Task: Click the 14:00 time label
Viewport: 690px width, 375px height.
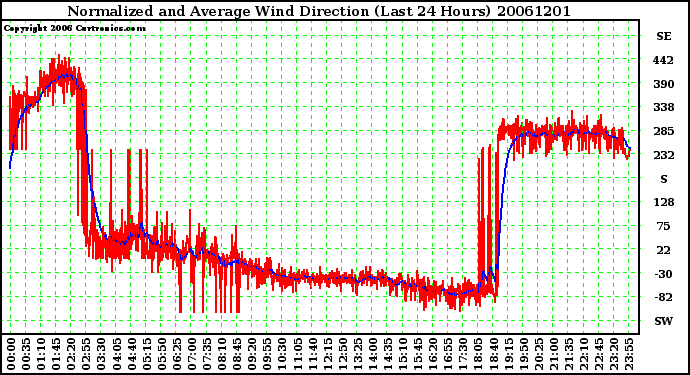Action: point(372,354)
